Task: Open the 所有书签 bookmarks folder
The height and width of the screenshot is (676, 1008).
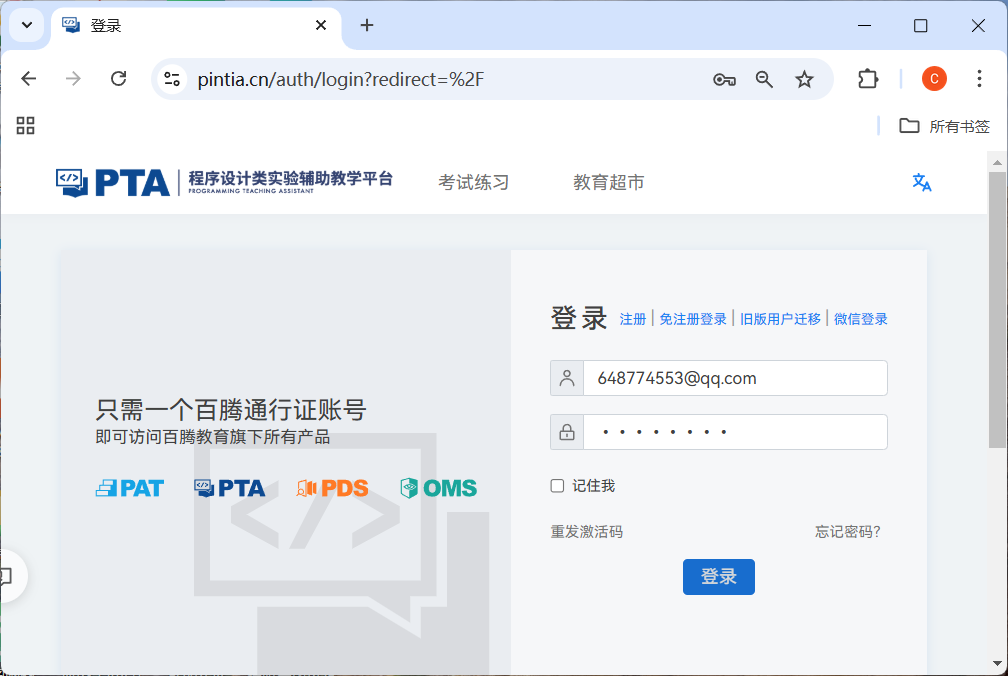Action: (944, 126)
